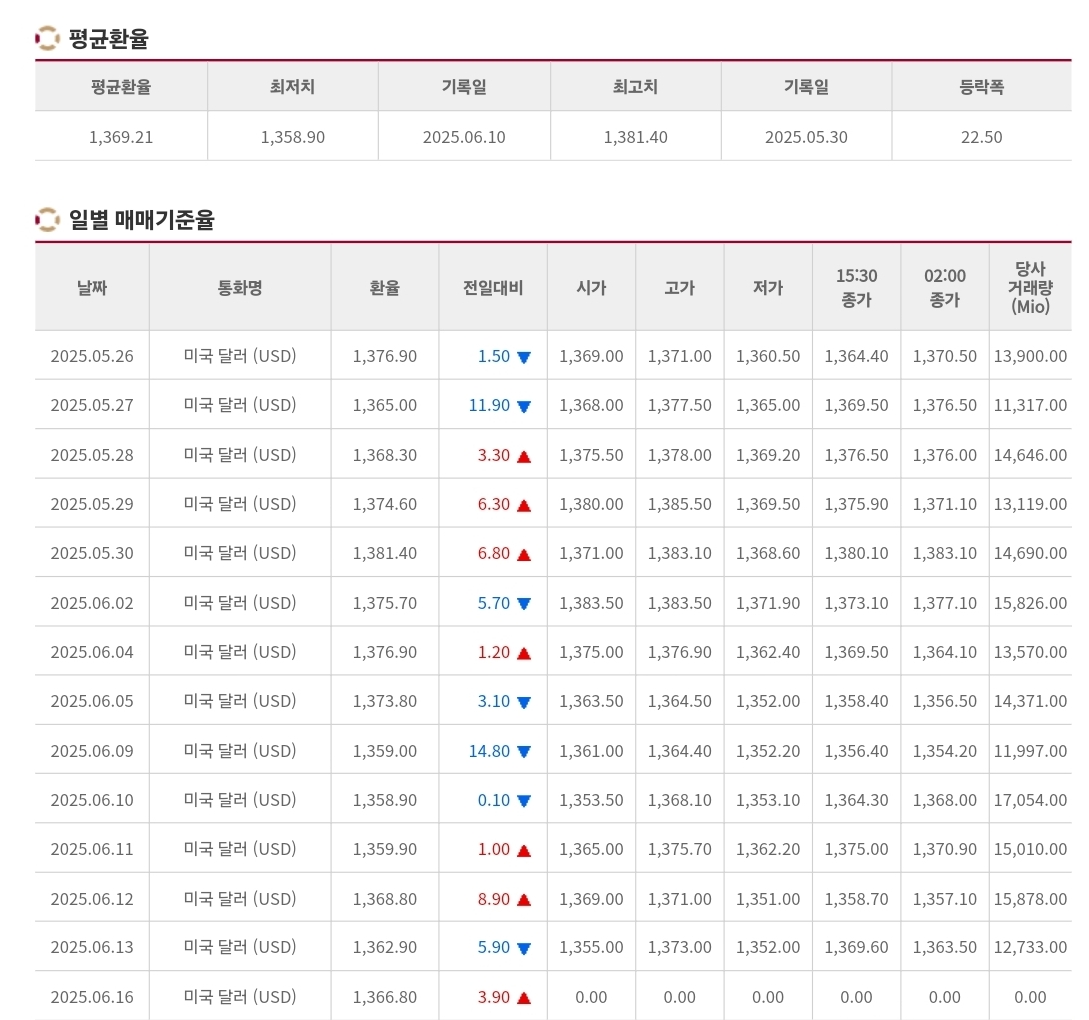The width and height of the screenshot is (1089, 1020).
Task: Click the record date 2025.06.10 in the average table
Action: tap(464, 137)
